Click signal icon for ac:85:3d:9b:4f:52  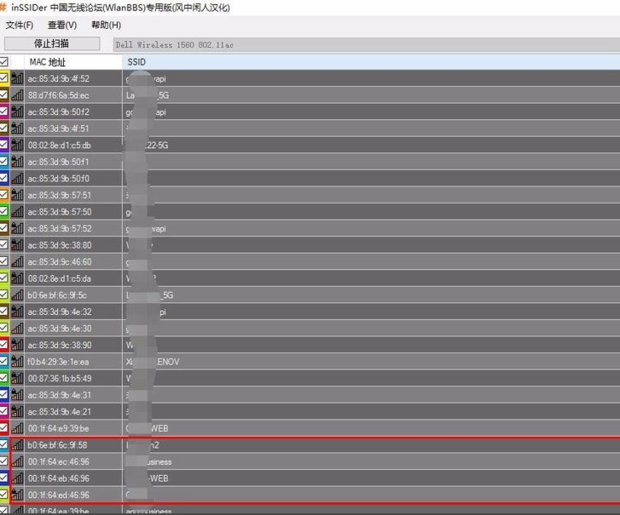17,78
